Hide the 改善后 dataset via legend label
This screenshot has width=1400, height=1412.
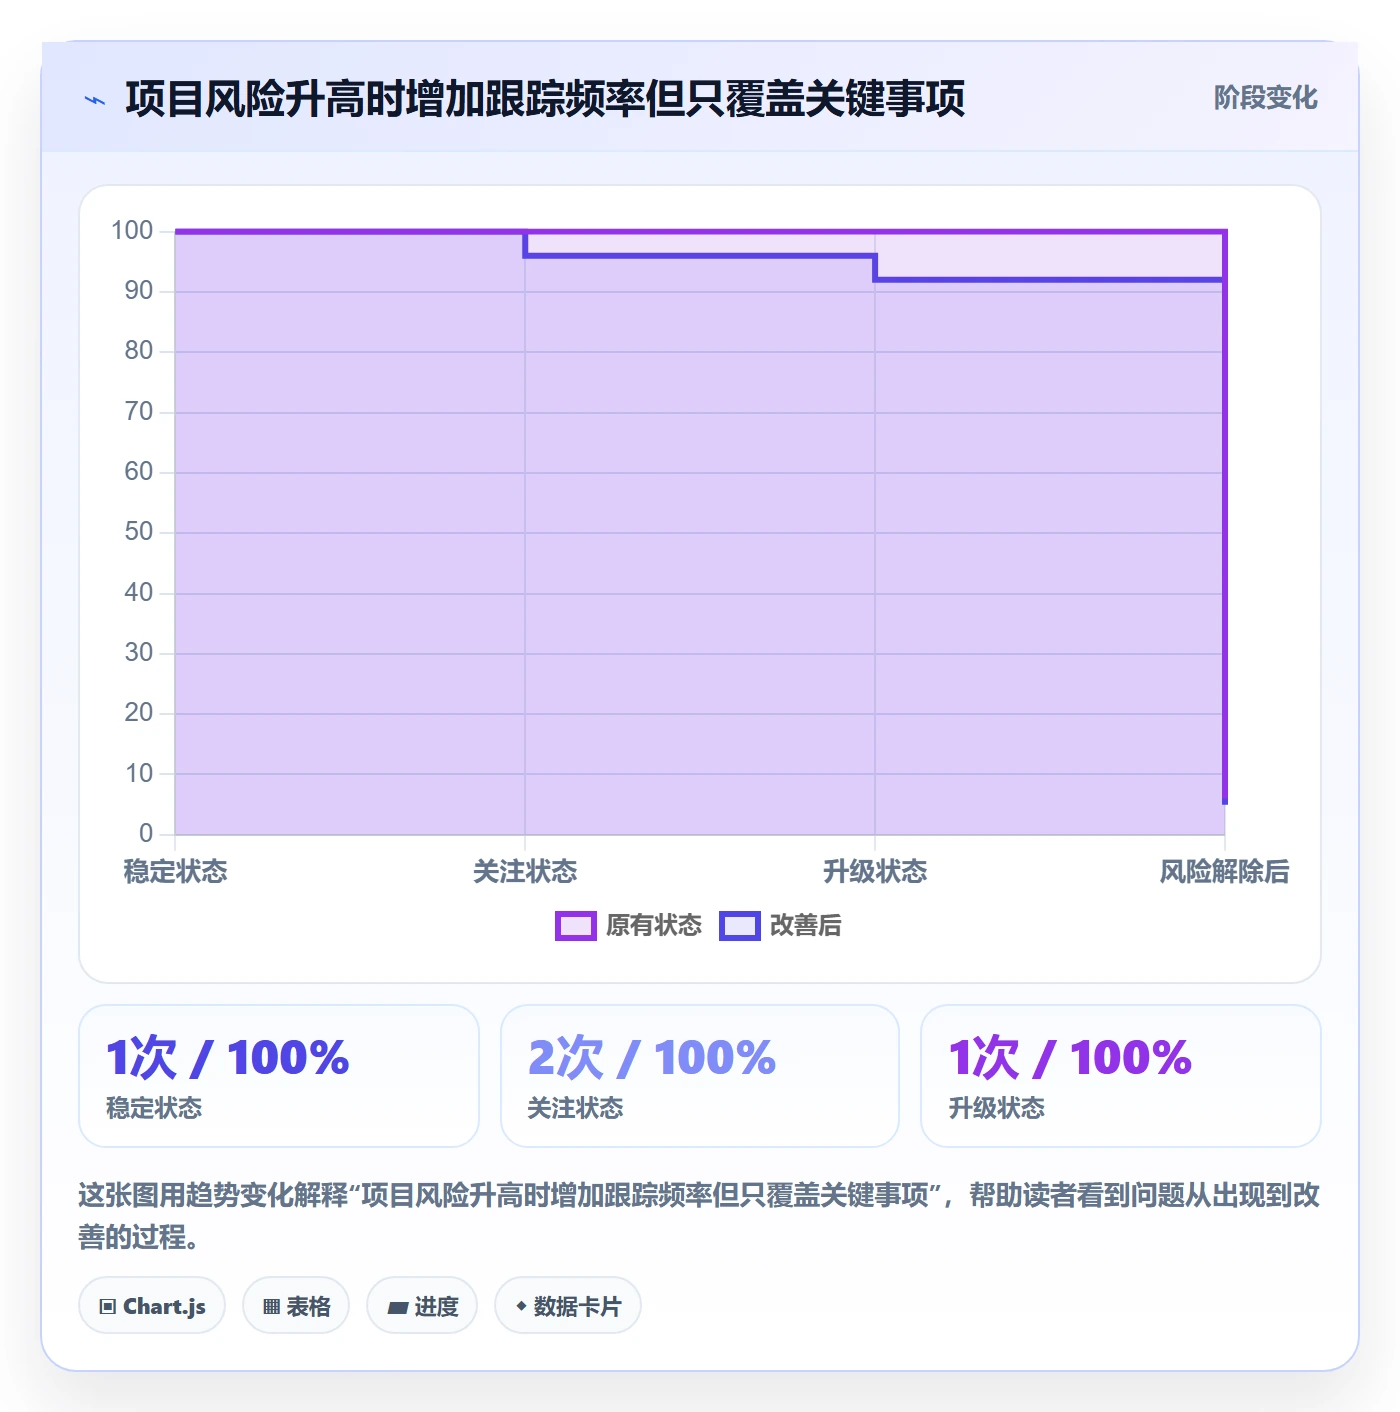[x=806, y=926]
